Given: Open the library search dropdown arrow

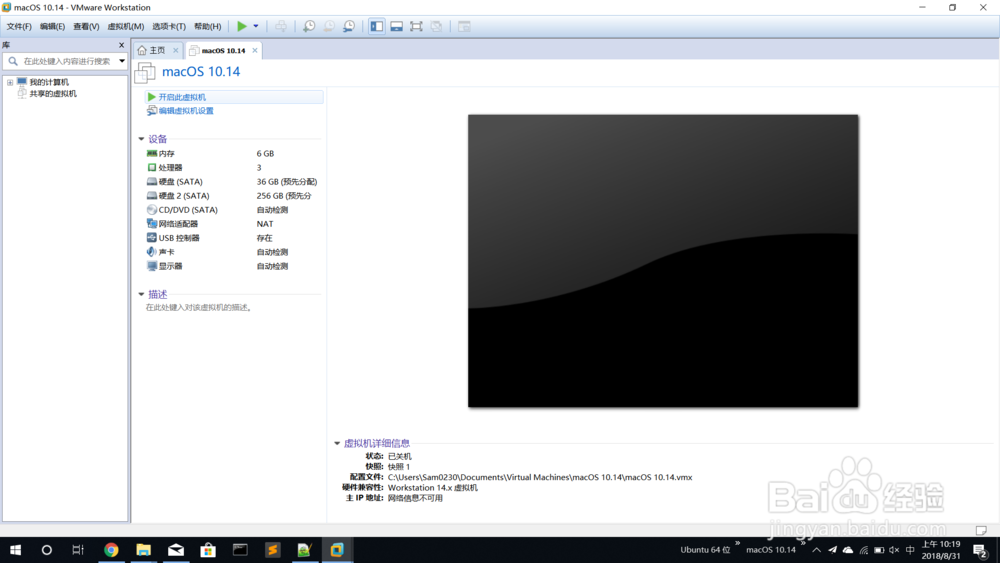Looking at the screenshot, I should 122,61.
